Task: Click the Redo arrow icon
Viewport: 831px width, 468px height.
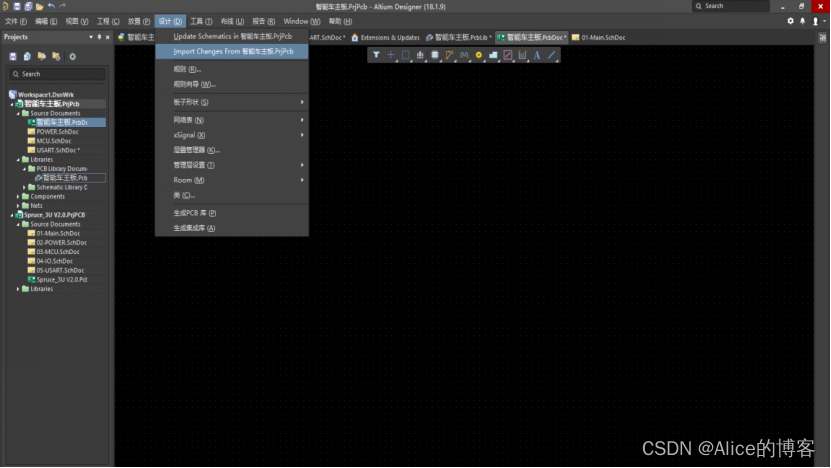Action: [63, 6]
